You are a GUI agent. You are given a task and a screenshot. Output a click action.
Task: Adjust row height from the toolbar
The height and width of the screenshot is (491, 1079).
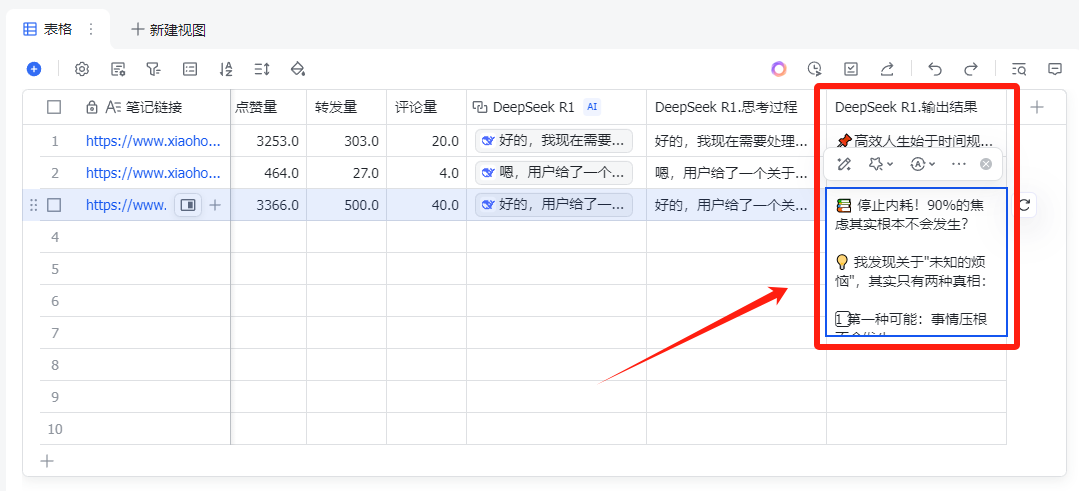pyautogui.click(x=262, y=69)
